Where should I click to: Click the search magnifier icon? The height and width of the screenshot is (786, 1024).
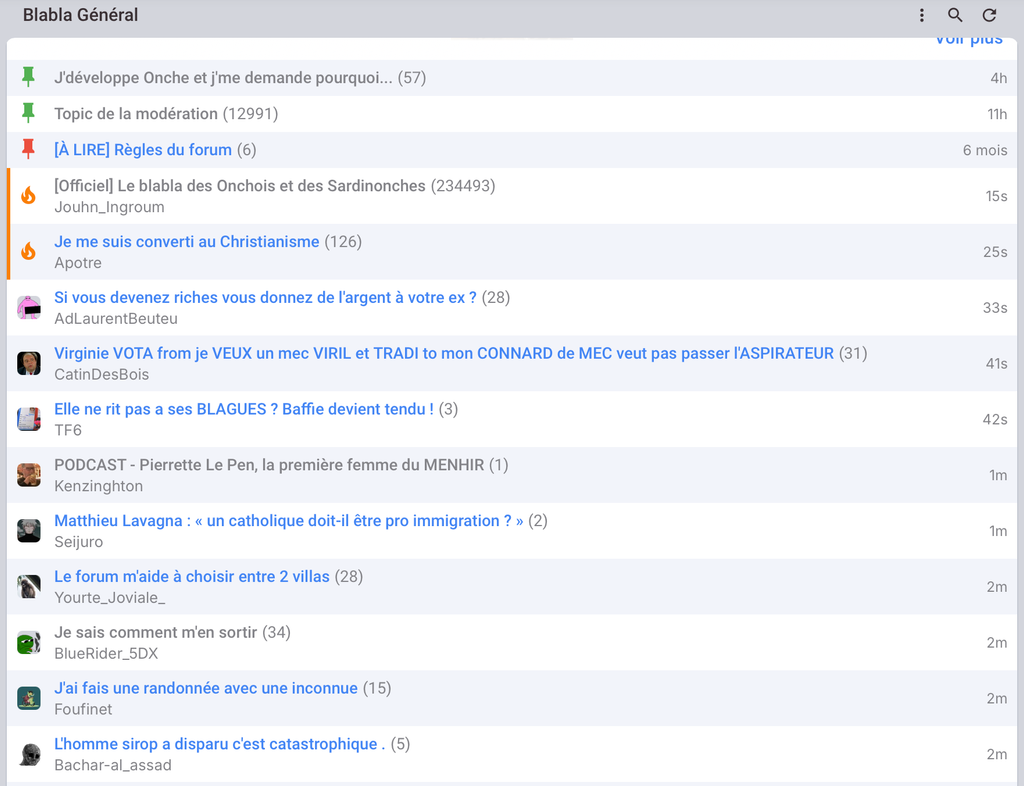point(955,15)
